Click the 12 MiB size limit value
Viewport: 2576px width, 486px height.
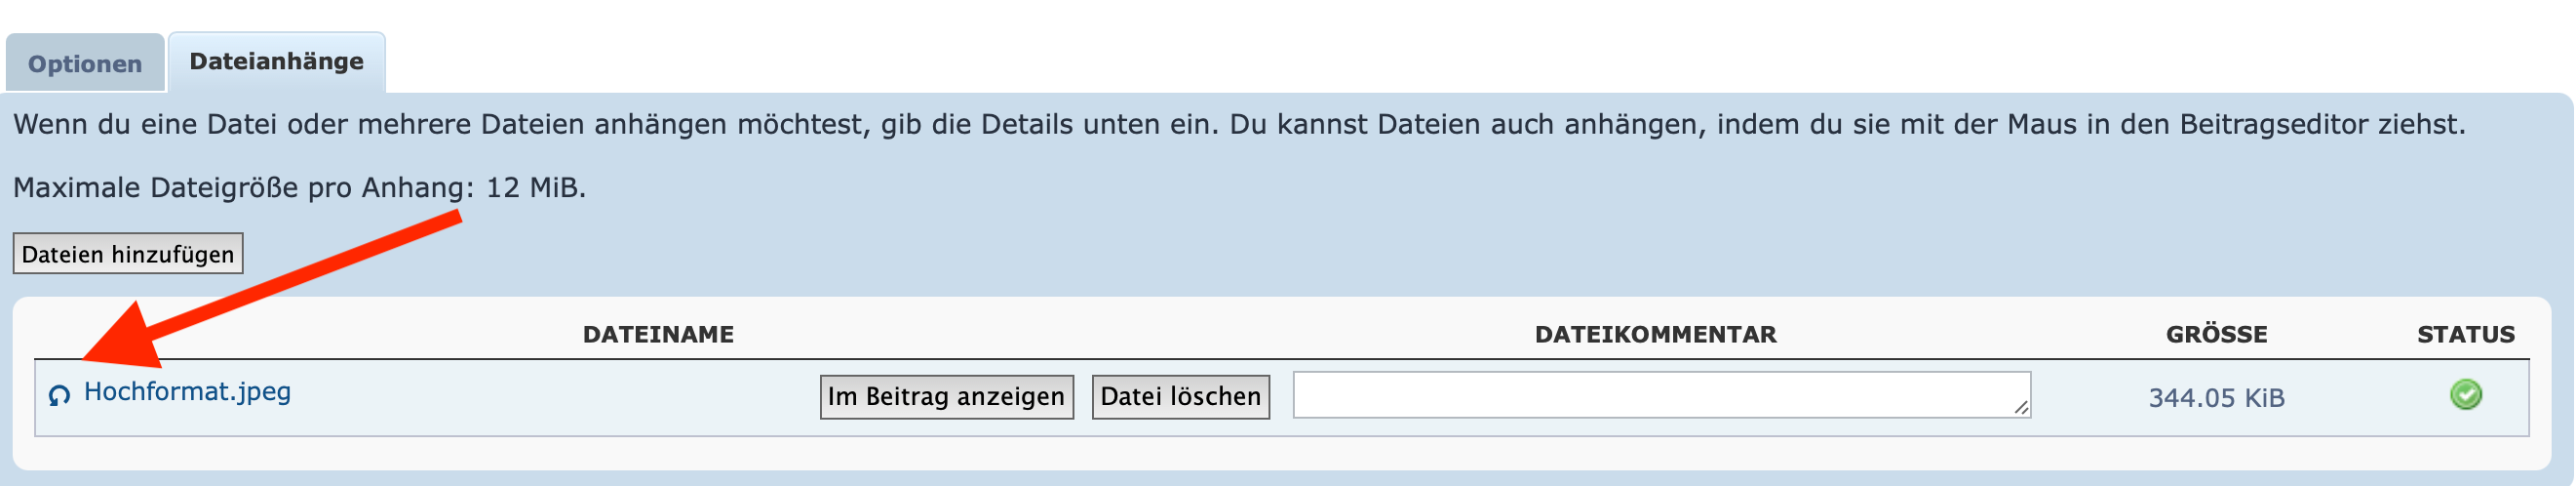[x=533, y=188]
